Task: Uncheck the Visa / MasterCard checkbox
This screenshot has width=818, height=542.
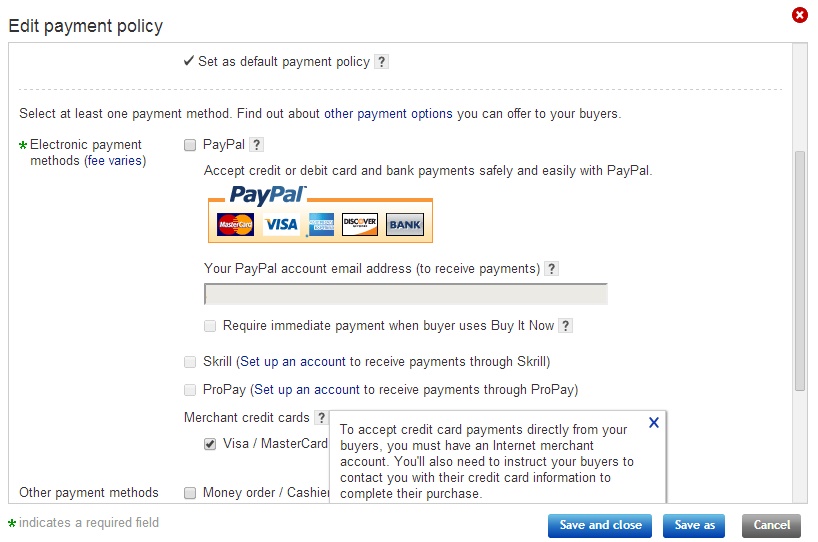Action: pos(210,444)
